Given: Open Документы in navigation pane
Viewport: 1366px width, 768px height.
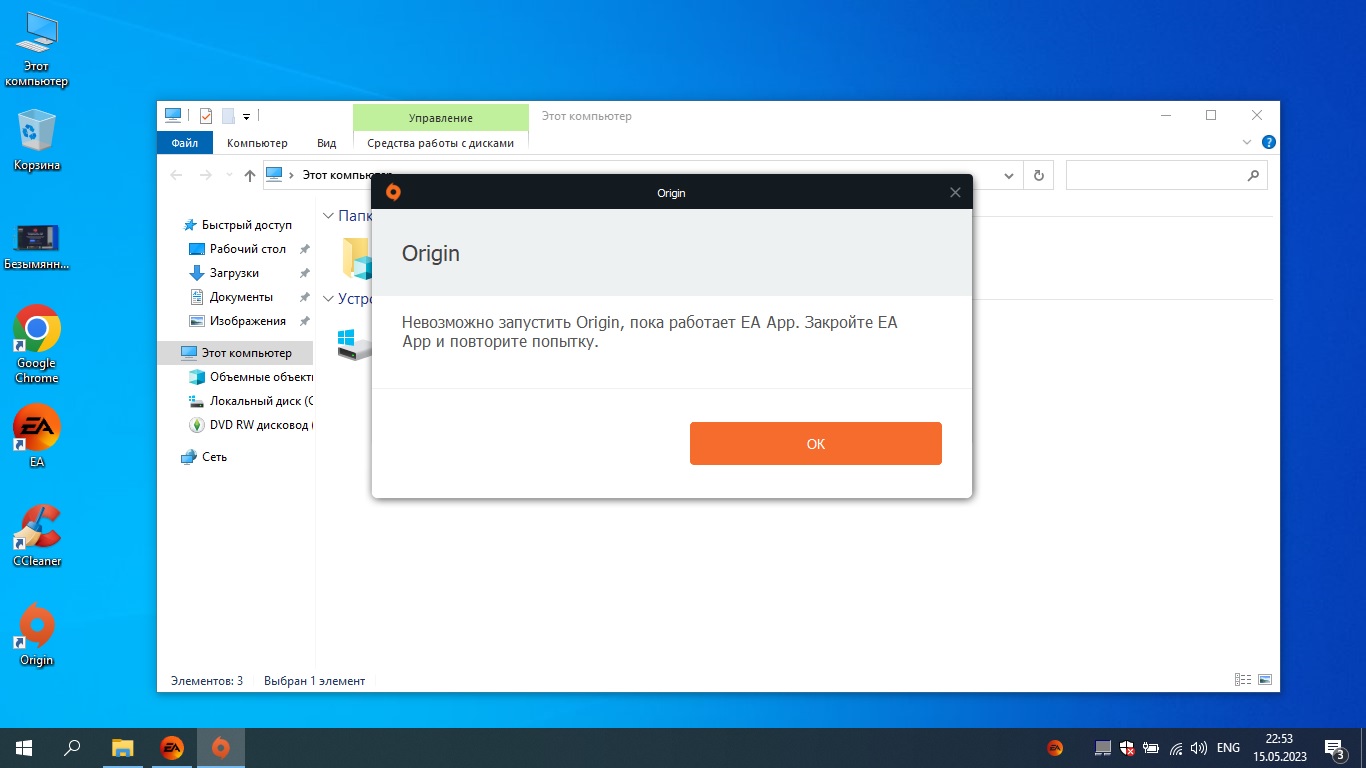Looking at the screenshot, I should coord(241,297).
